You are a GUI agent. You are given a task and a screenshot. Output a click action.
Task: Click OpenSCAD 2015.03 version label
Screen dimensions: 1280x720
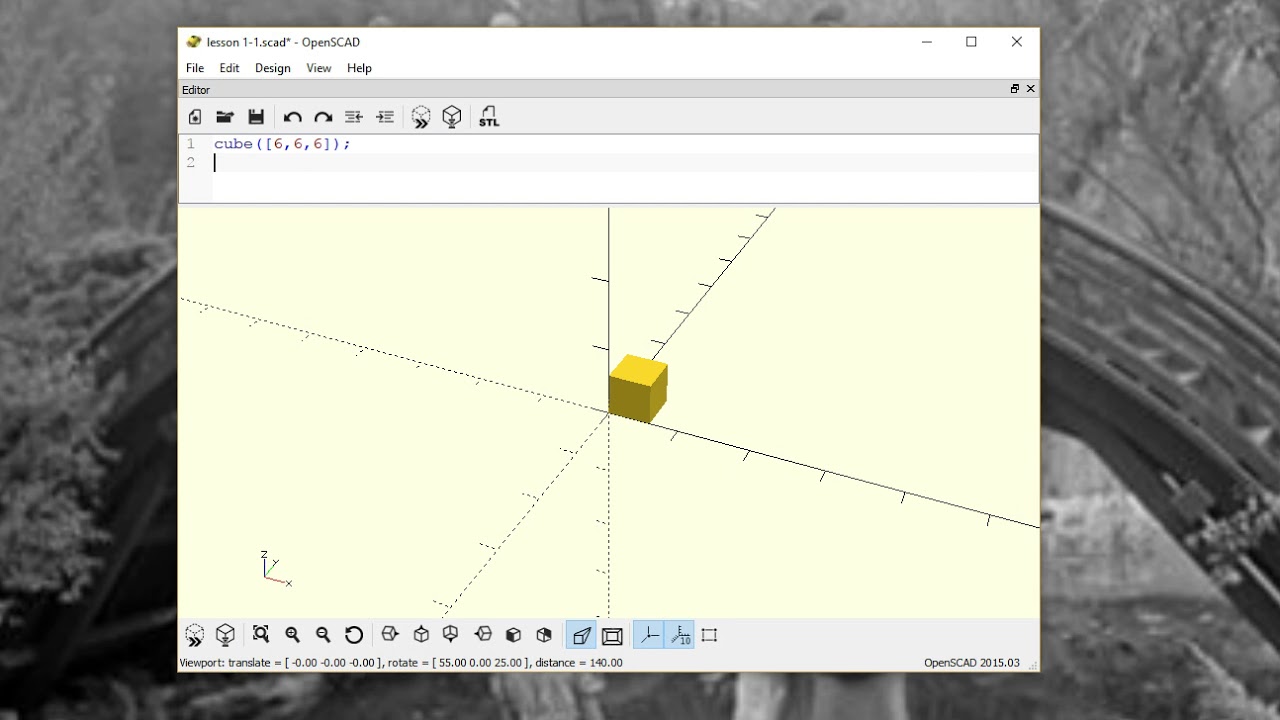[972, 663]
